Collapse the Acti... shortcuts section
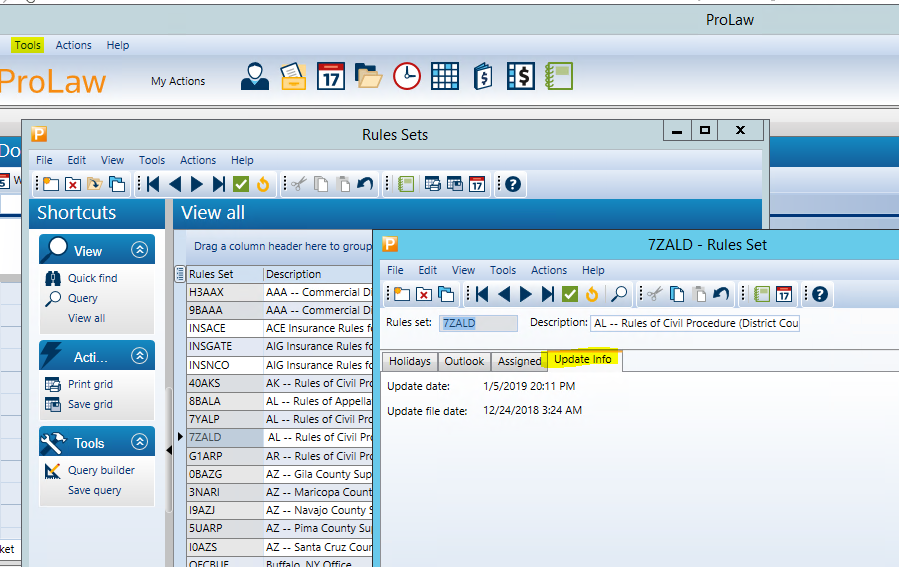This screenshot has height=567, width=899. tap(139, 356)
